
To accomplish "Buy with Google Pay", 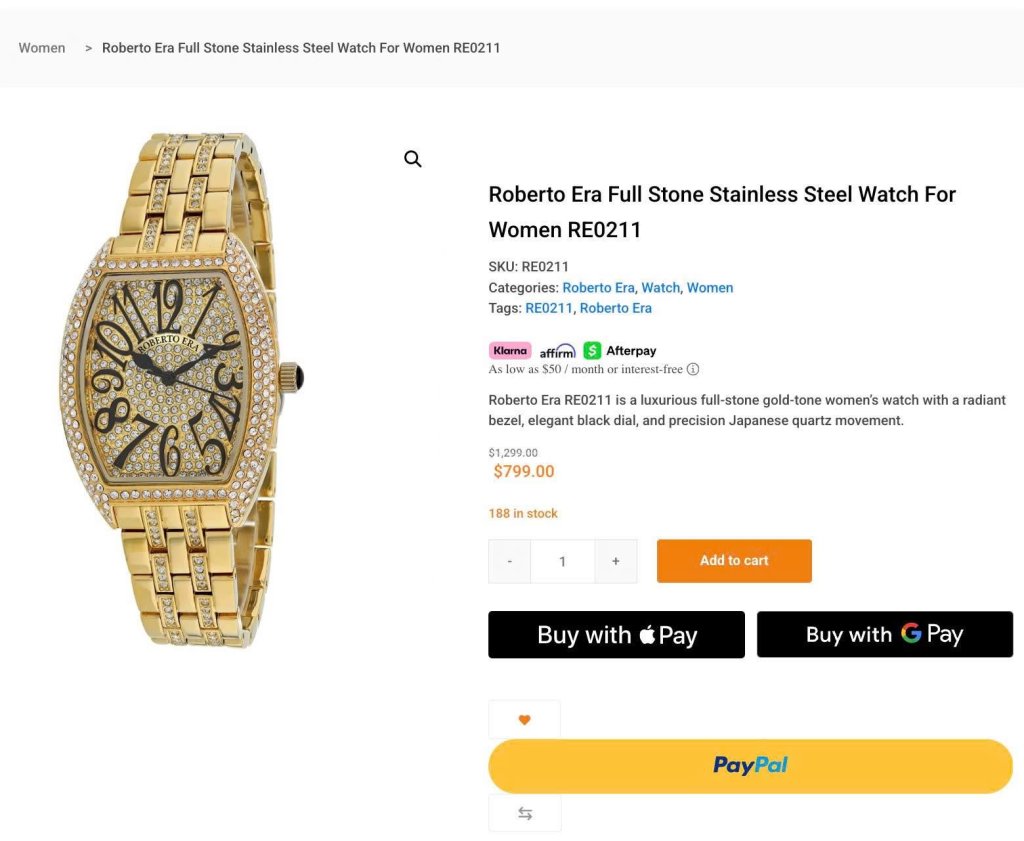I will pos(885,634).
